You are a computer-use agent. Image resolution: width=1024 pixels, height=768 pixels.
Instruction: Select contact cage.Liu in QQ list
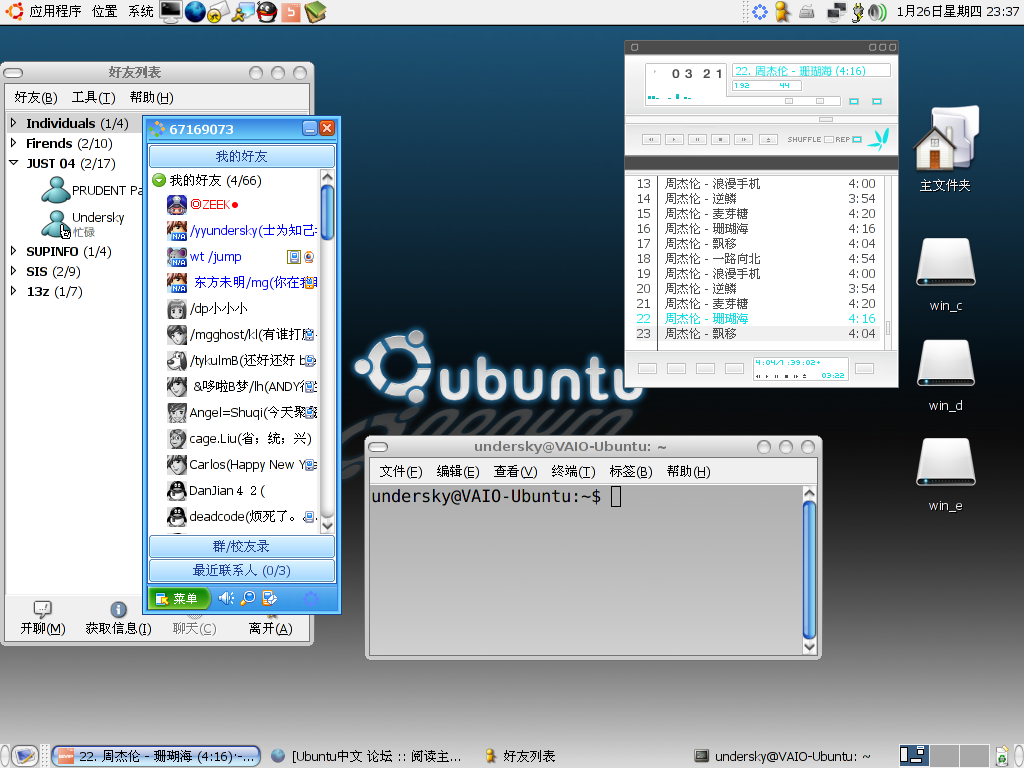(x=242, y=438)
